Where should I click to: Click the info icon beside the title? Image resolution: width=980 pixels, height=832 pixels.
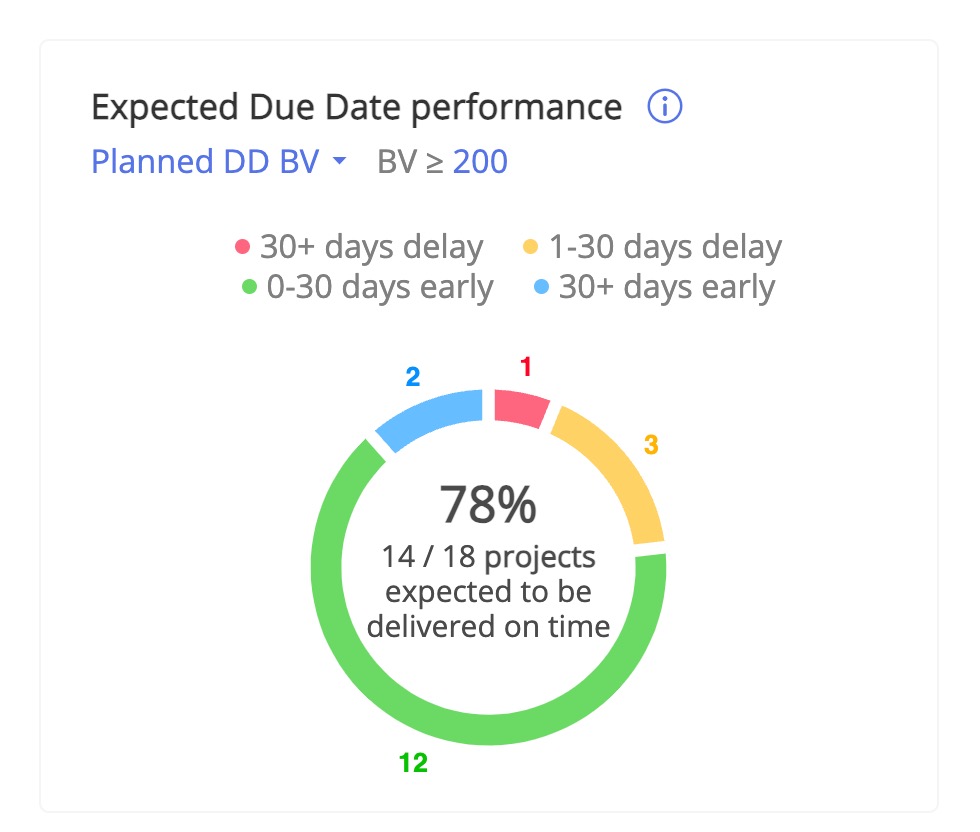(x=664, y=106)
